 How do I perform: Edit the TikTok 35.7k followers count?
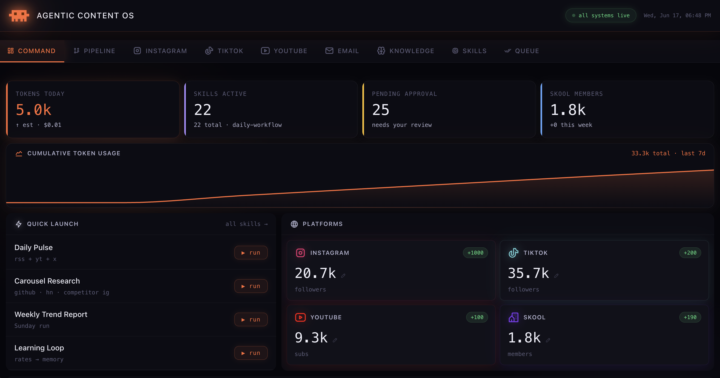[x=556, y=276]
